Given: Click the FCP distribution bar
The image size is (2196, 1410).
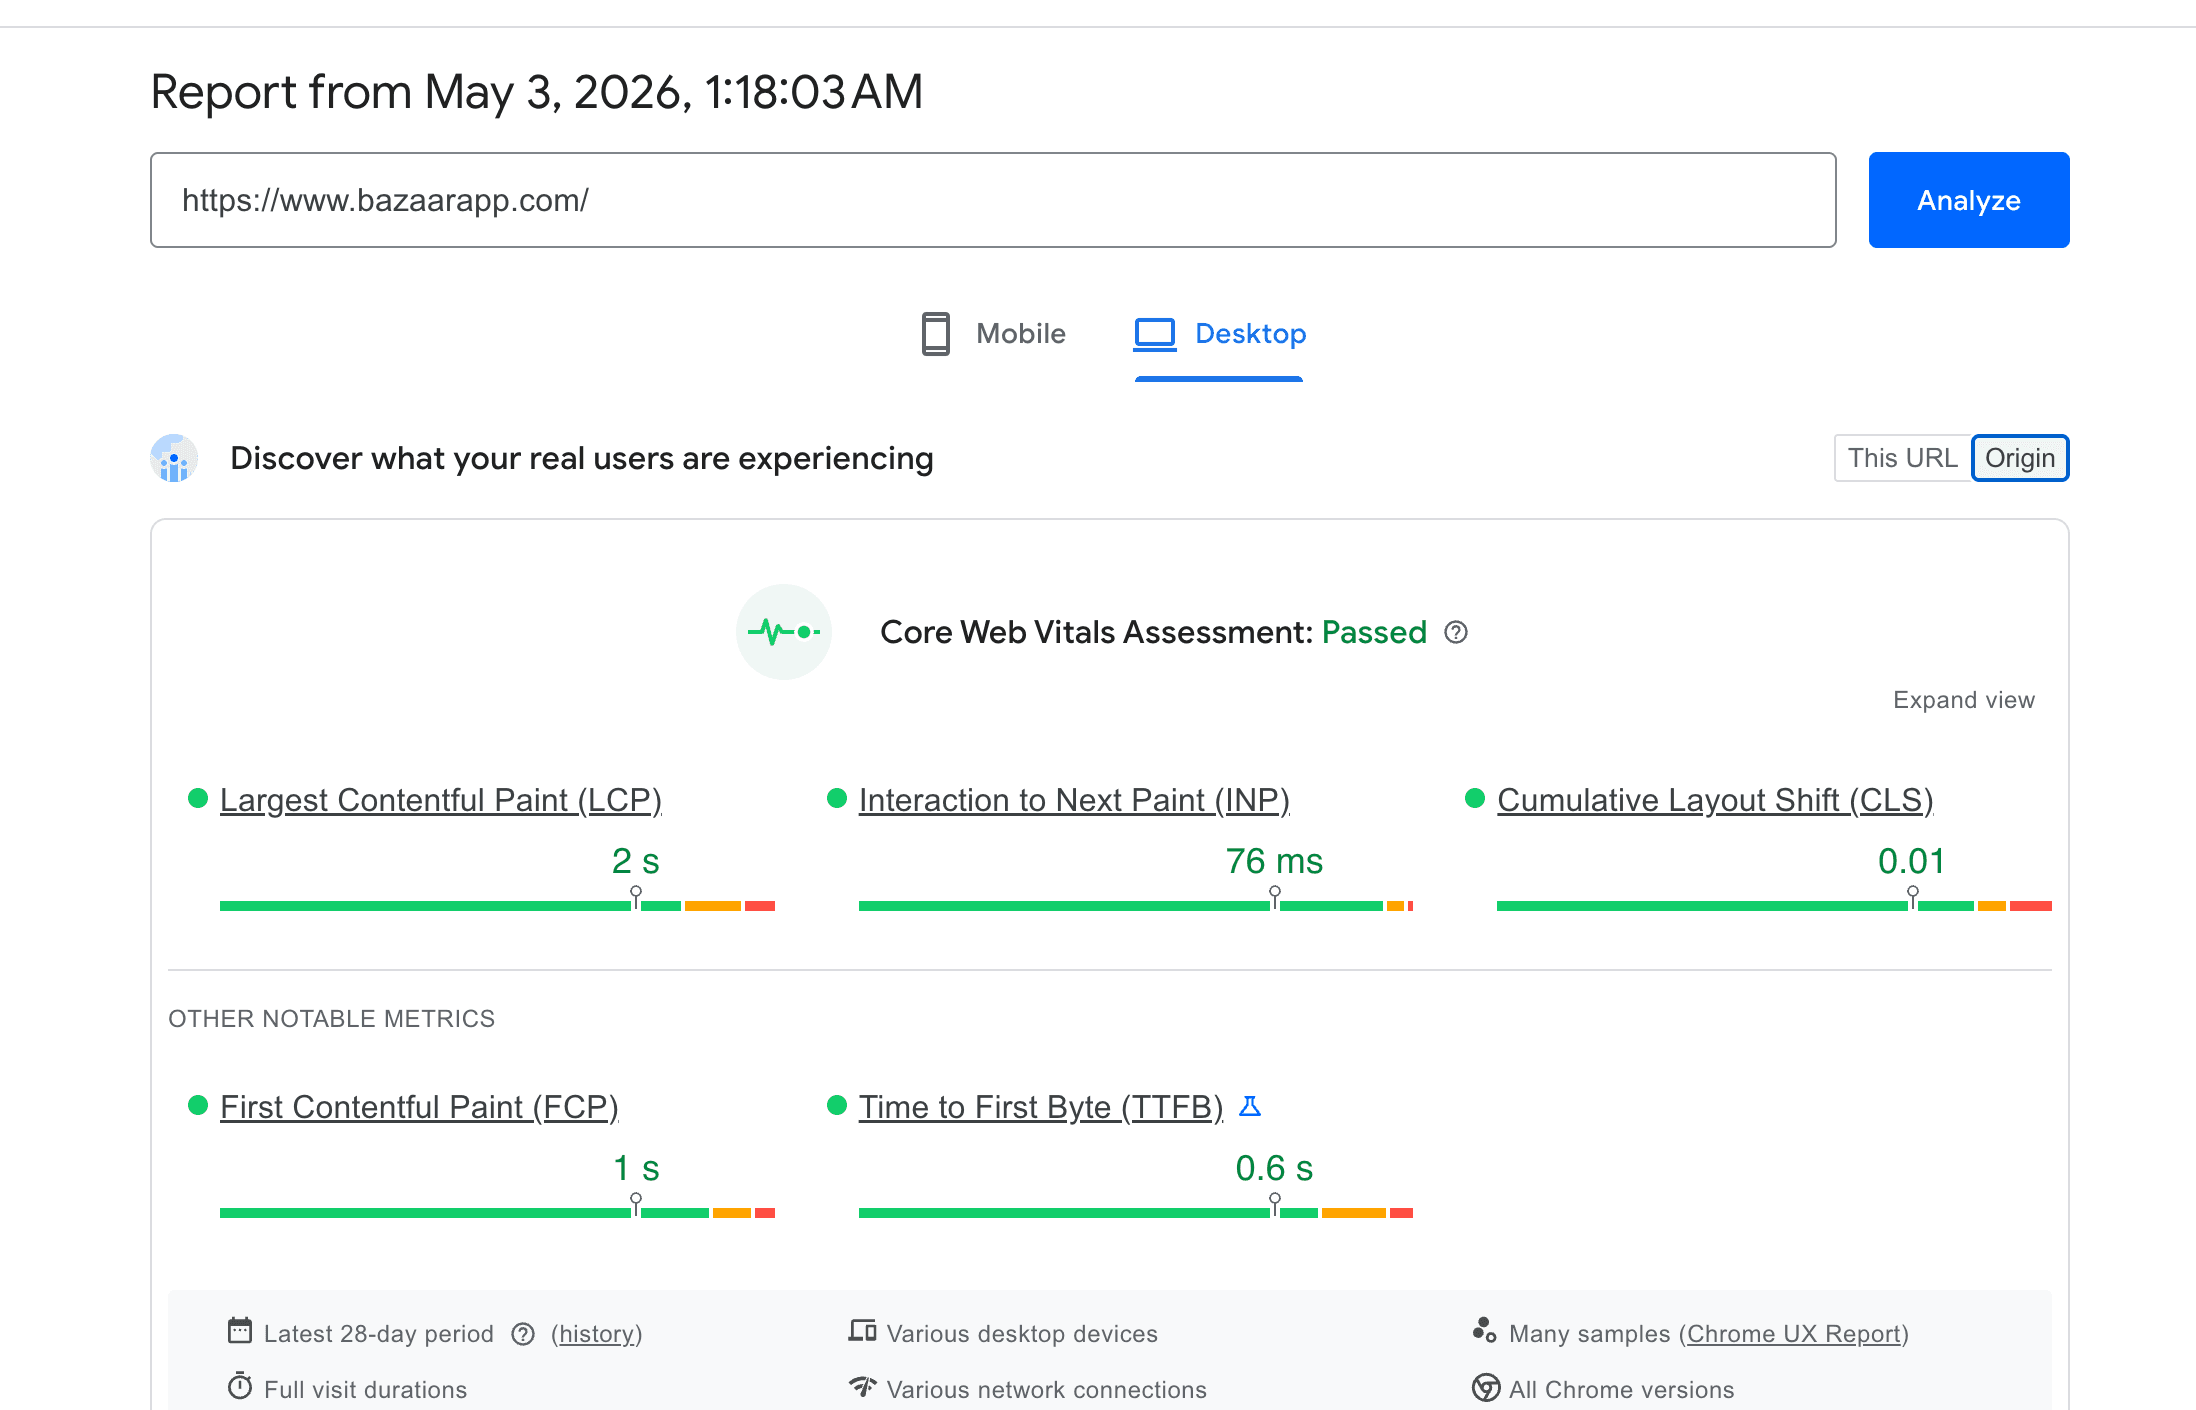Looking at the screenshot, I should (497, 1213).
